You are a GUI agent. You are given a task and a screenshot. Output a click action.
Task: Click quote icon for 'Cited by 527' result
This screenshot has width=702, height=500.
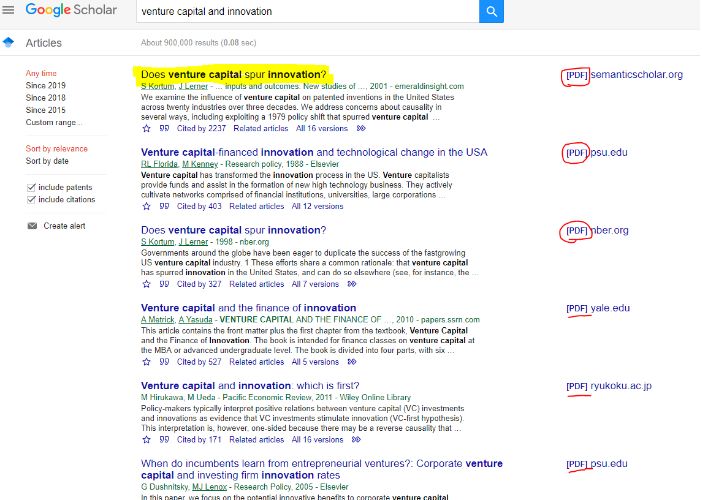pyautogui.click(x=164, y=362)
